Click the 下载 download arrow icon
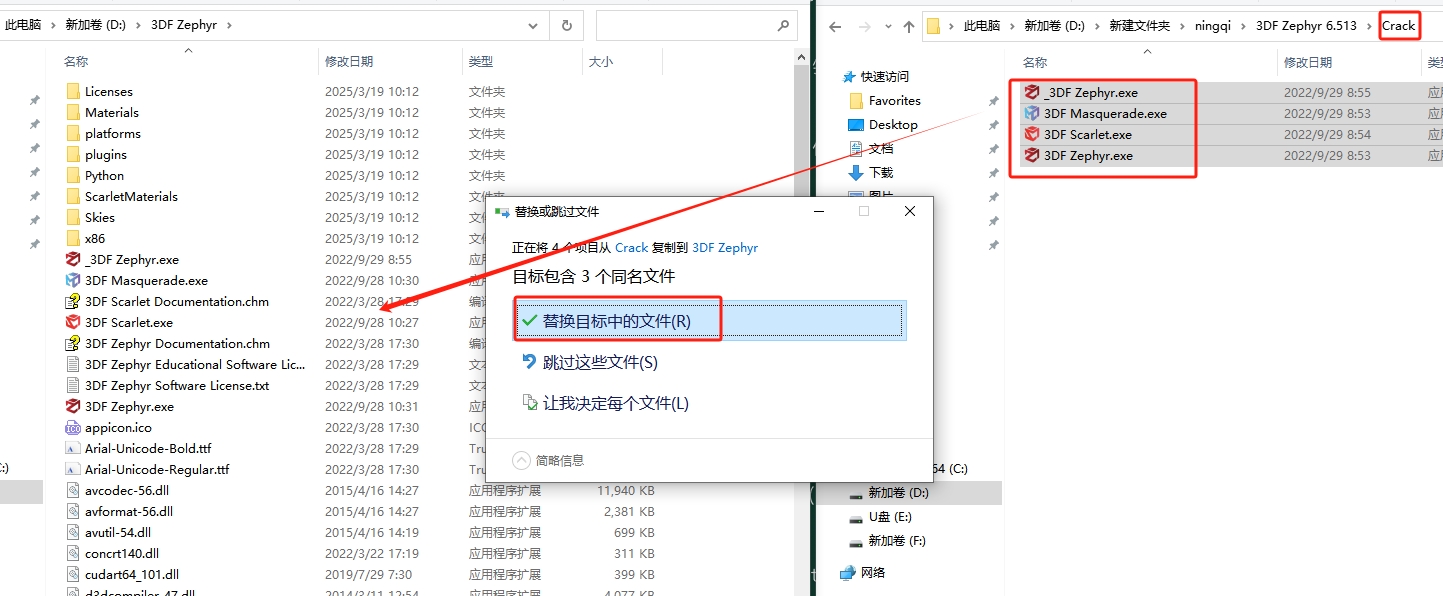The height and width of the screenshot is (596, 1443). pyautogui.click(x=856, y=172)
